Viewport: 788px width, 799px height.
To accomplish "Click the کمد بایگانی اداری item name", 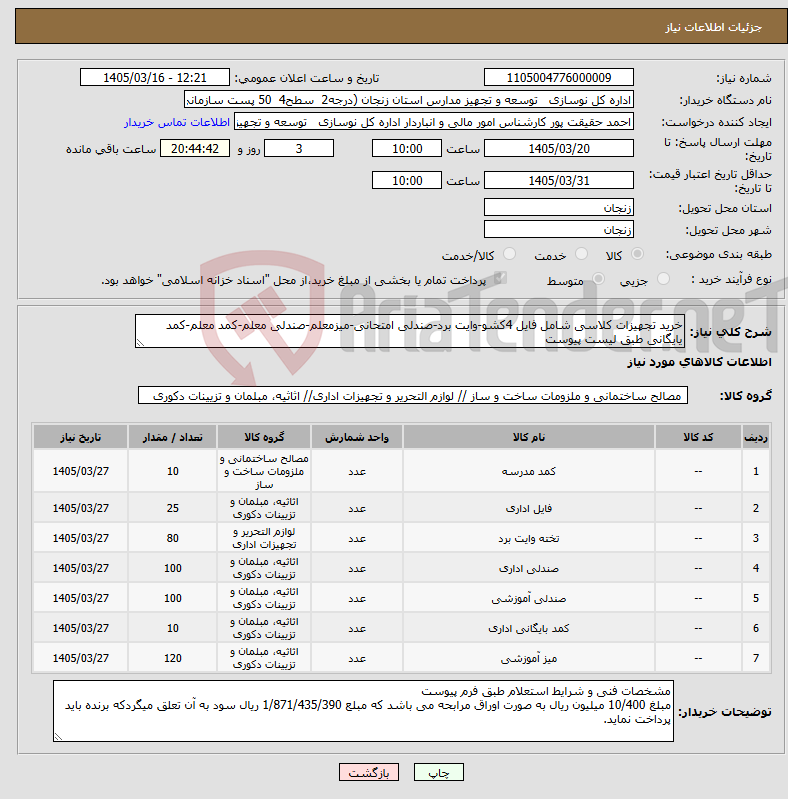I will (x=529, y=629).
